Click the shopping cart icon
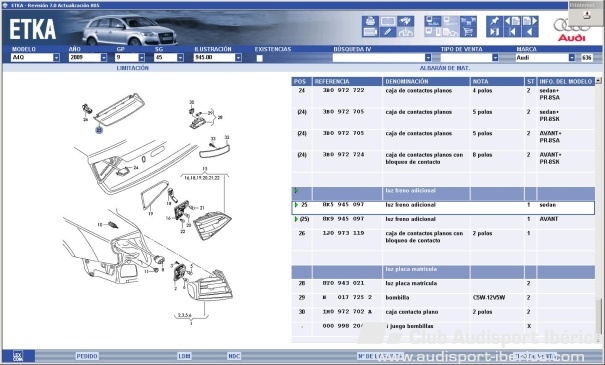This screenshot has height=365, width=605. click(x=468, y=32)
